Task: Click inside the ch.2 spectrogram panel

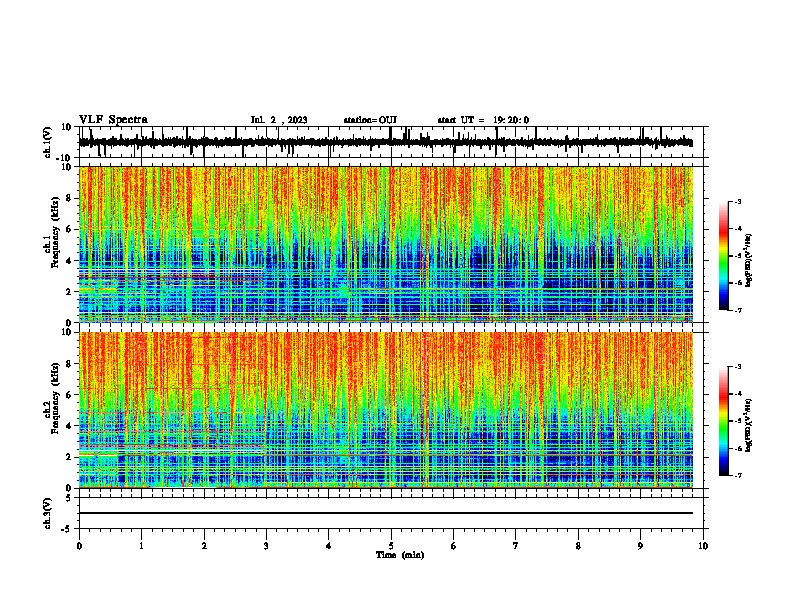Action: 386,410
